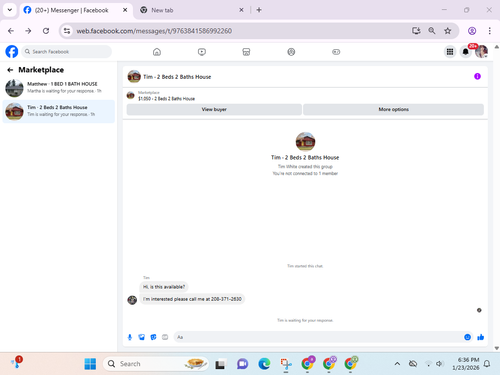Click the page scrollbar down arrow
Viewport: 500px width, 375px height.
click(497, 348)
